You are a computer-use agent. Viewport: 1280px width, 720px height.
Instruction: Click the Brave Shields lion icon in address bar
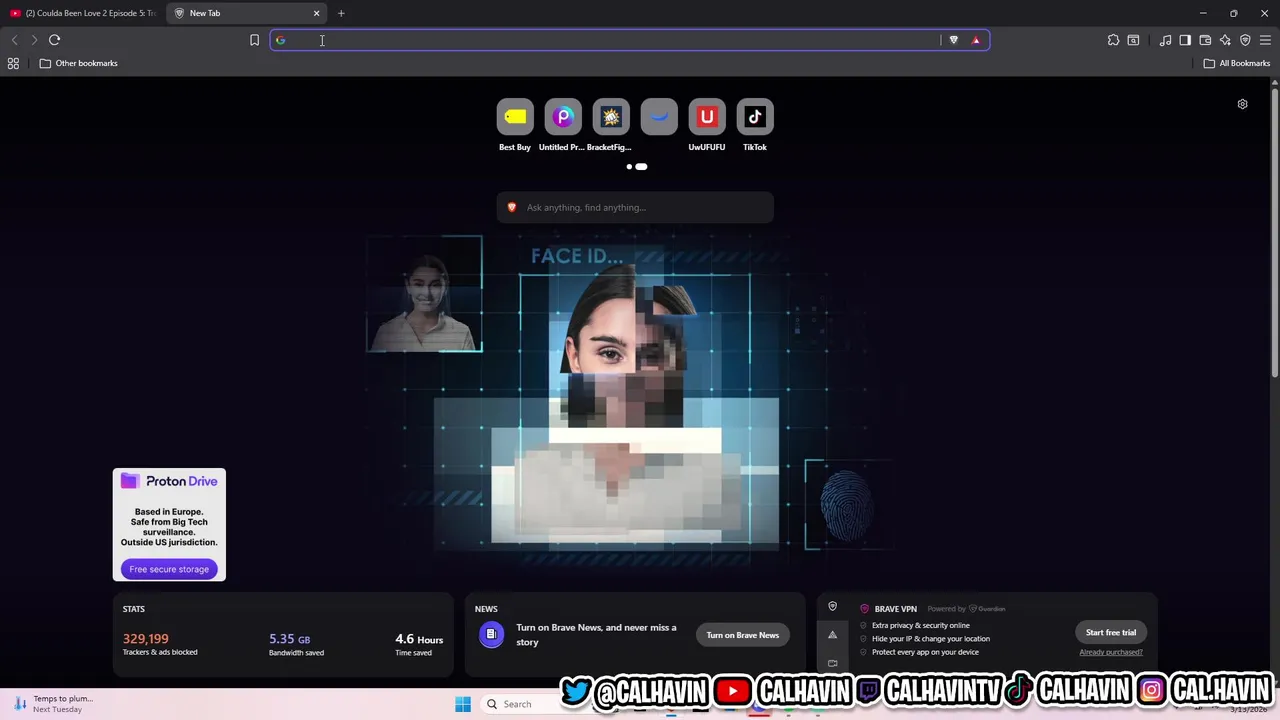[x=953, y=40]
